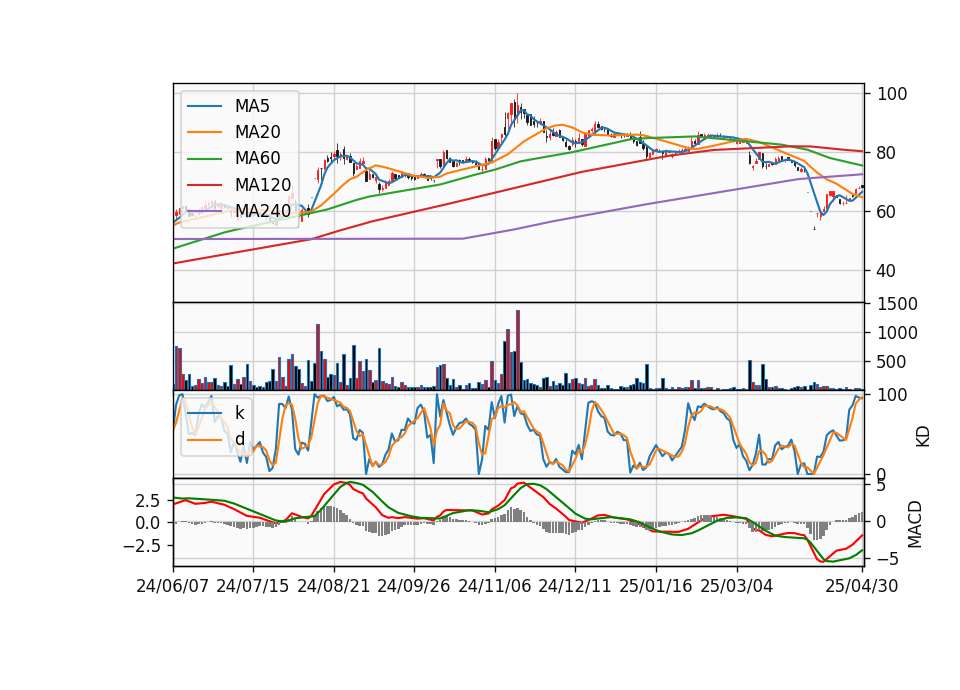Click the MA60 legend label
The height and width of the screenshot is (690, 960).
pos(257,159)
